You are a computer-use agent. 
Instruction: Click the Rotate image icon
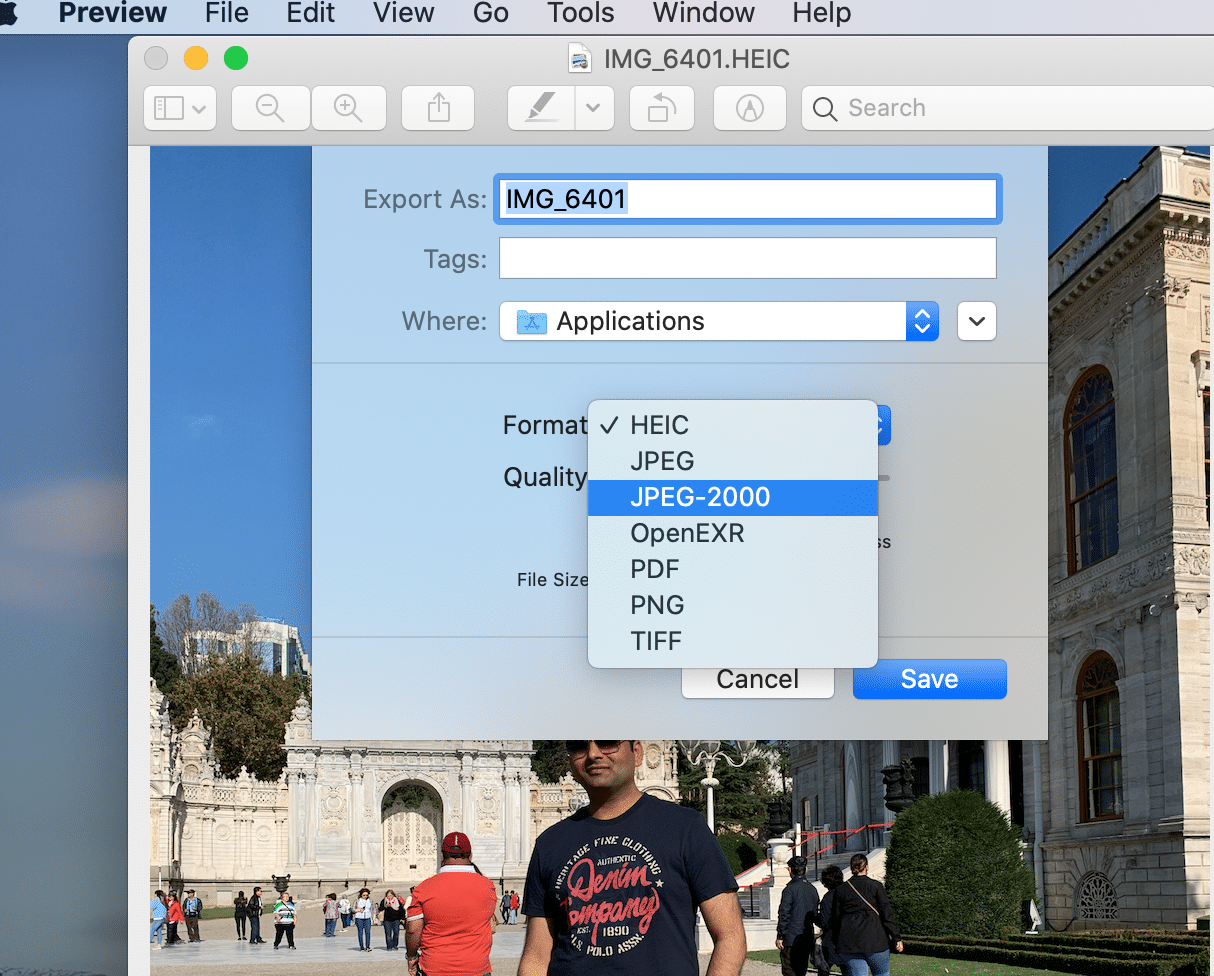pyautogui.click(x=661, y=108)
